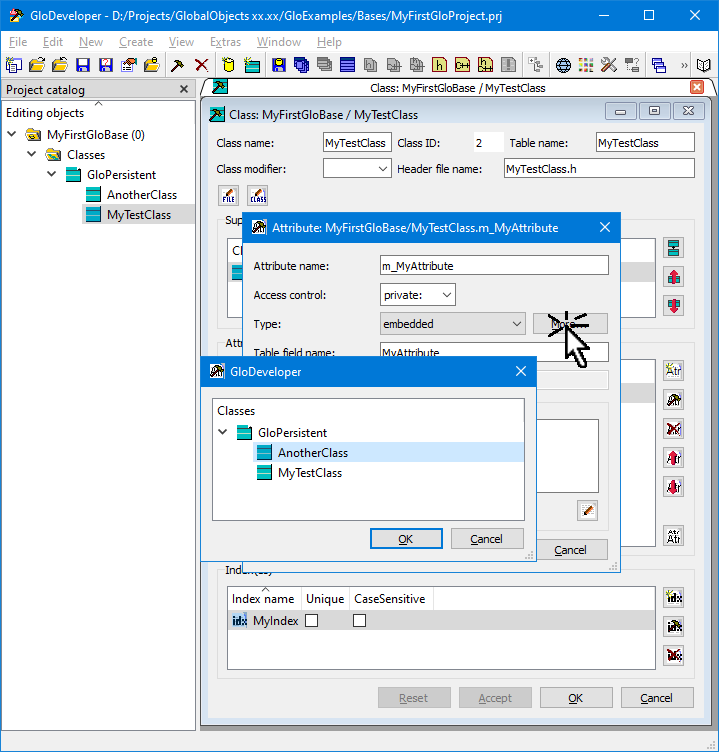Open the Window menu

tap(279, 42)
